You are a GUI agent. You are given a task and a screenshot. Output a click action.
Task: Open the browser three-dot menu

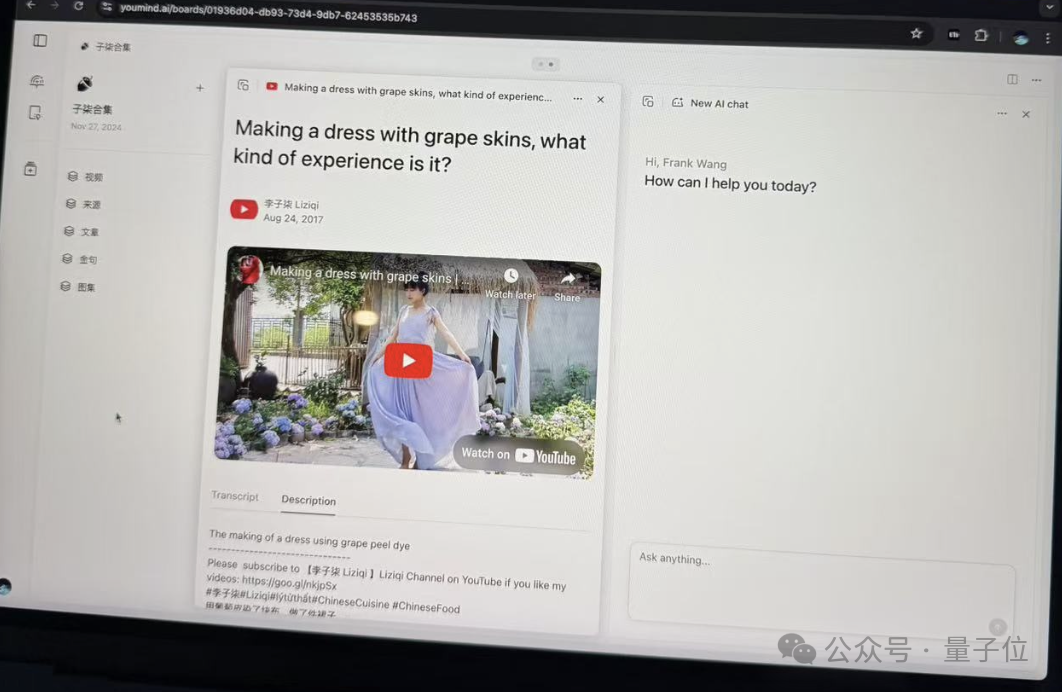pyautogui.click(x=1048, y=39)
